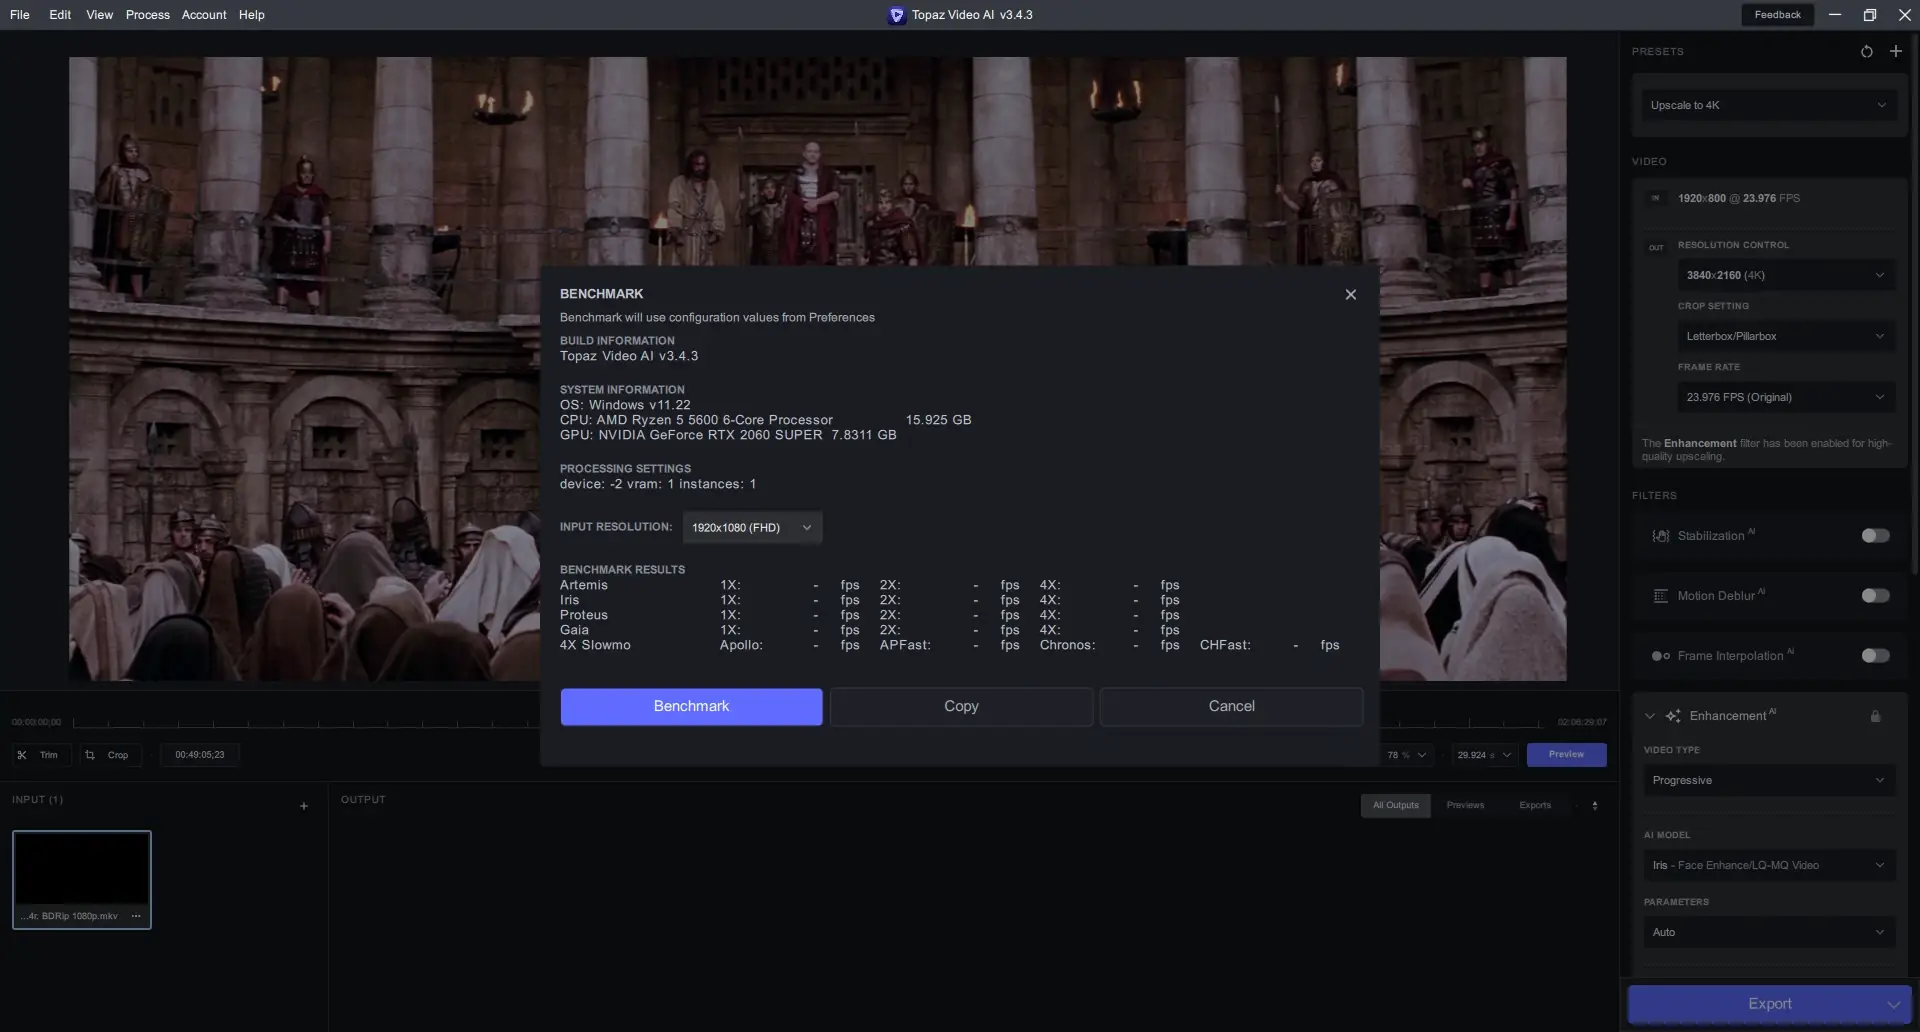Click the Stabilization hand icon

pyautogui.click(x=1660, y=536)
